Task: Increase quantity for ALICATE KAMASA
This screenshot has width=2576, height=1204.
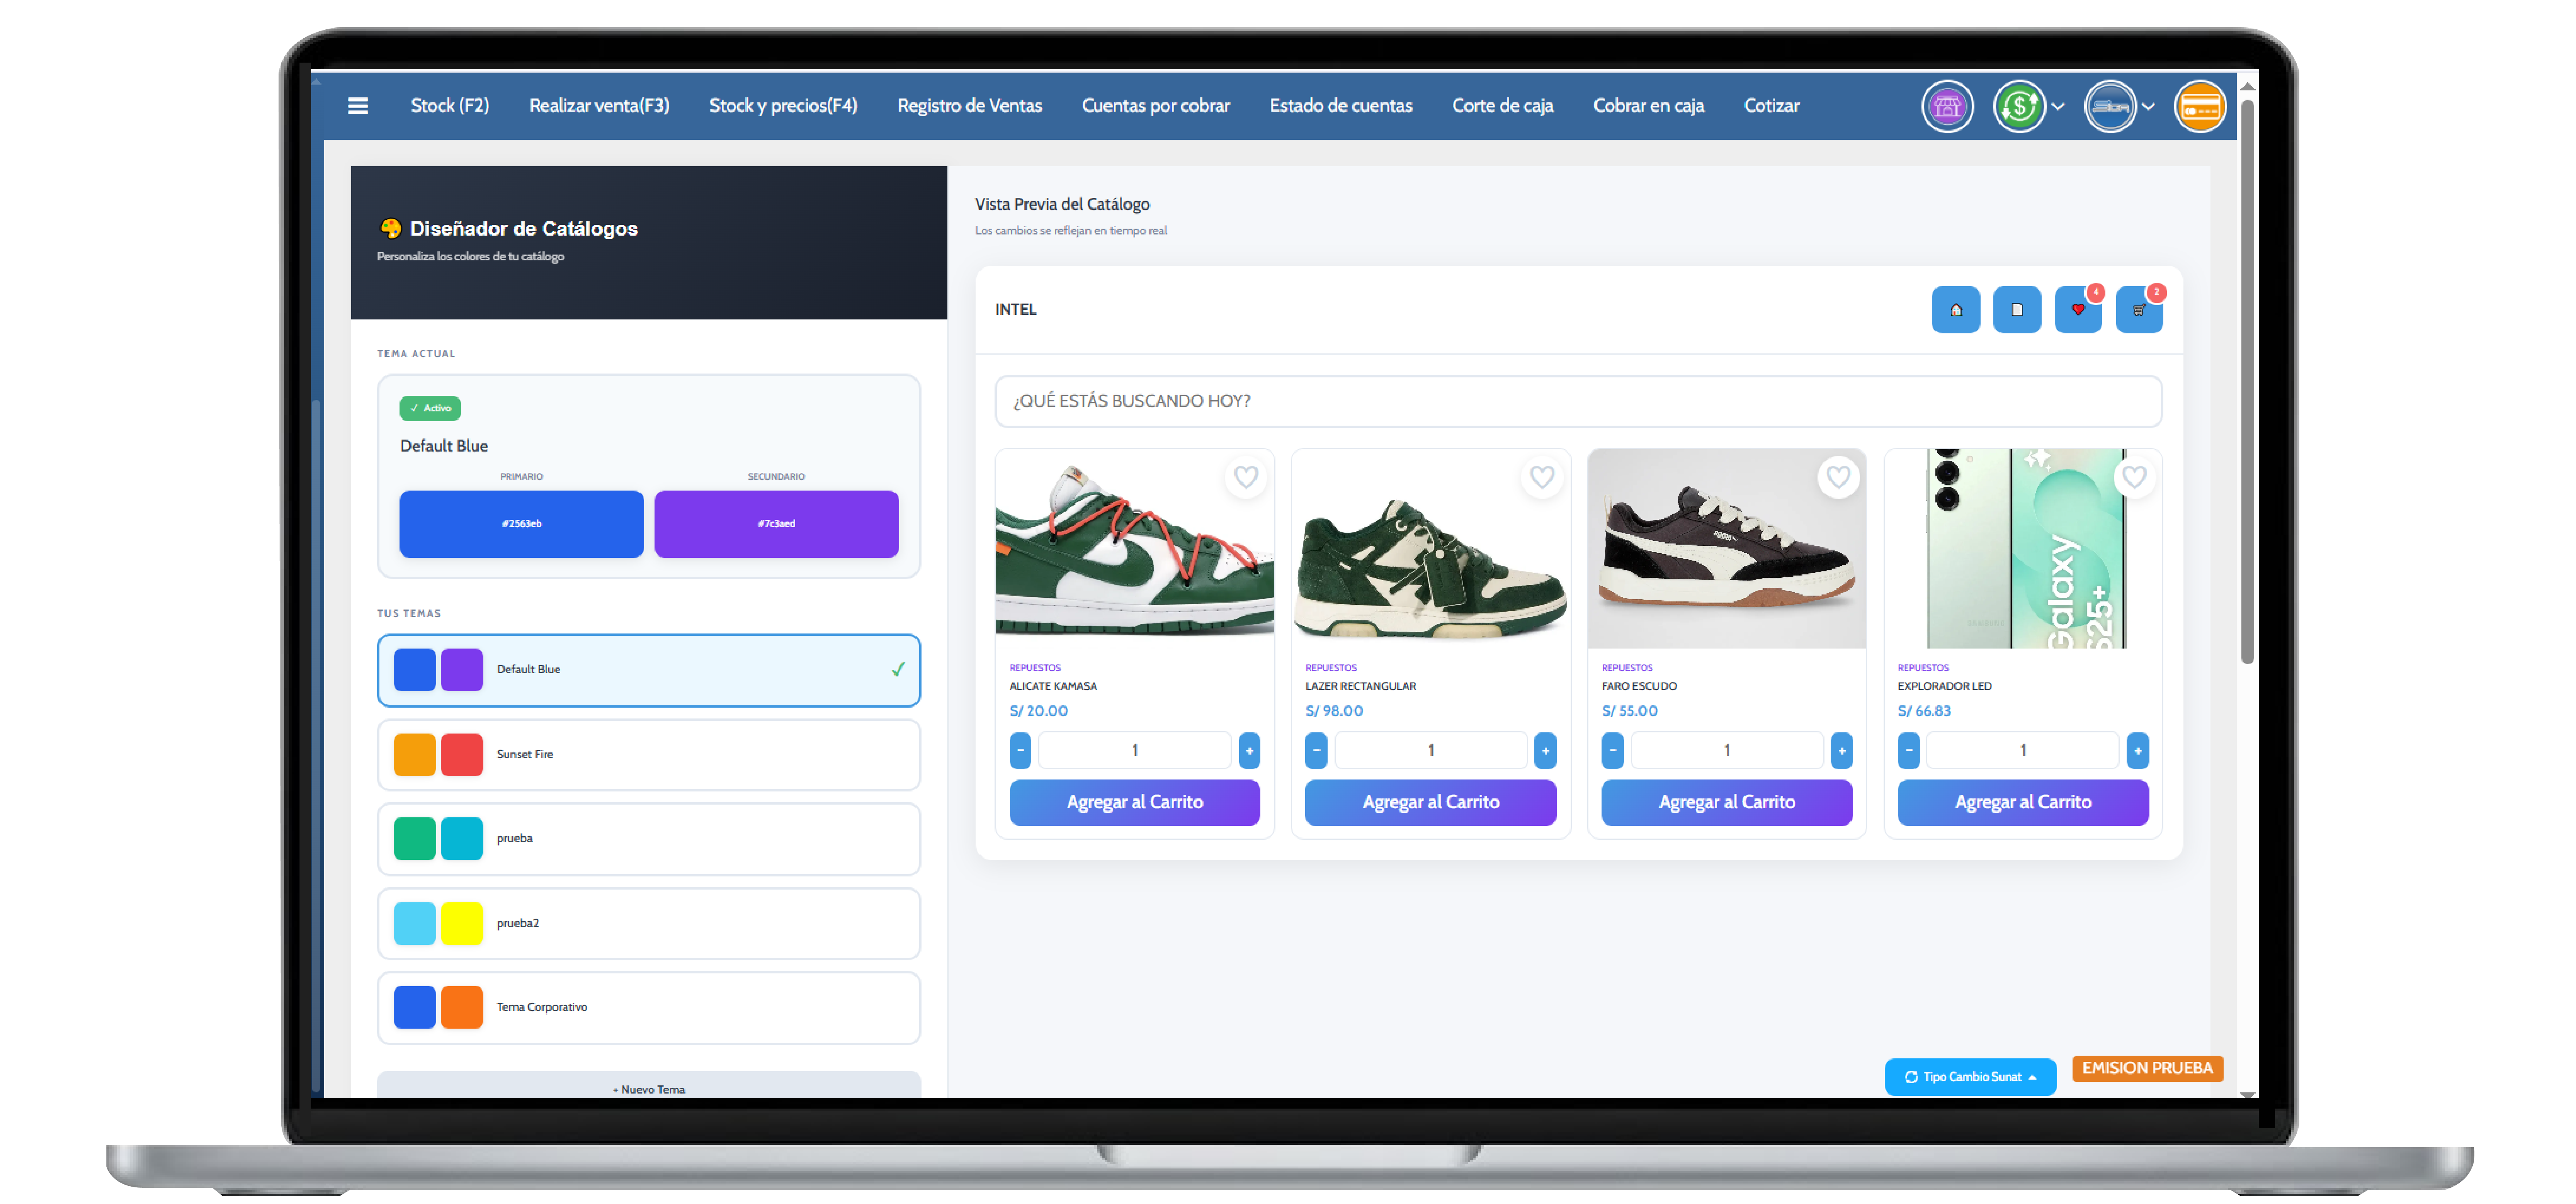Action: 1249,750
